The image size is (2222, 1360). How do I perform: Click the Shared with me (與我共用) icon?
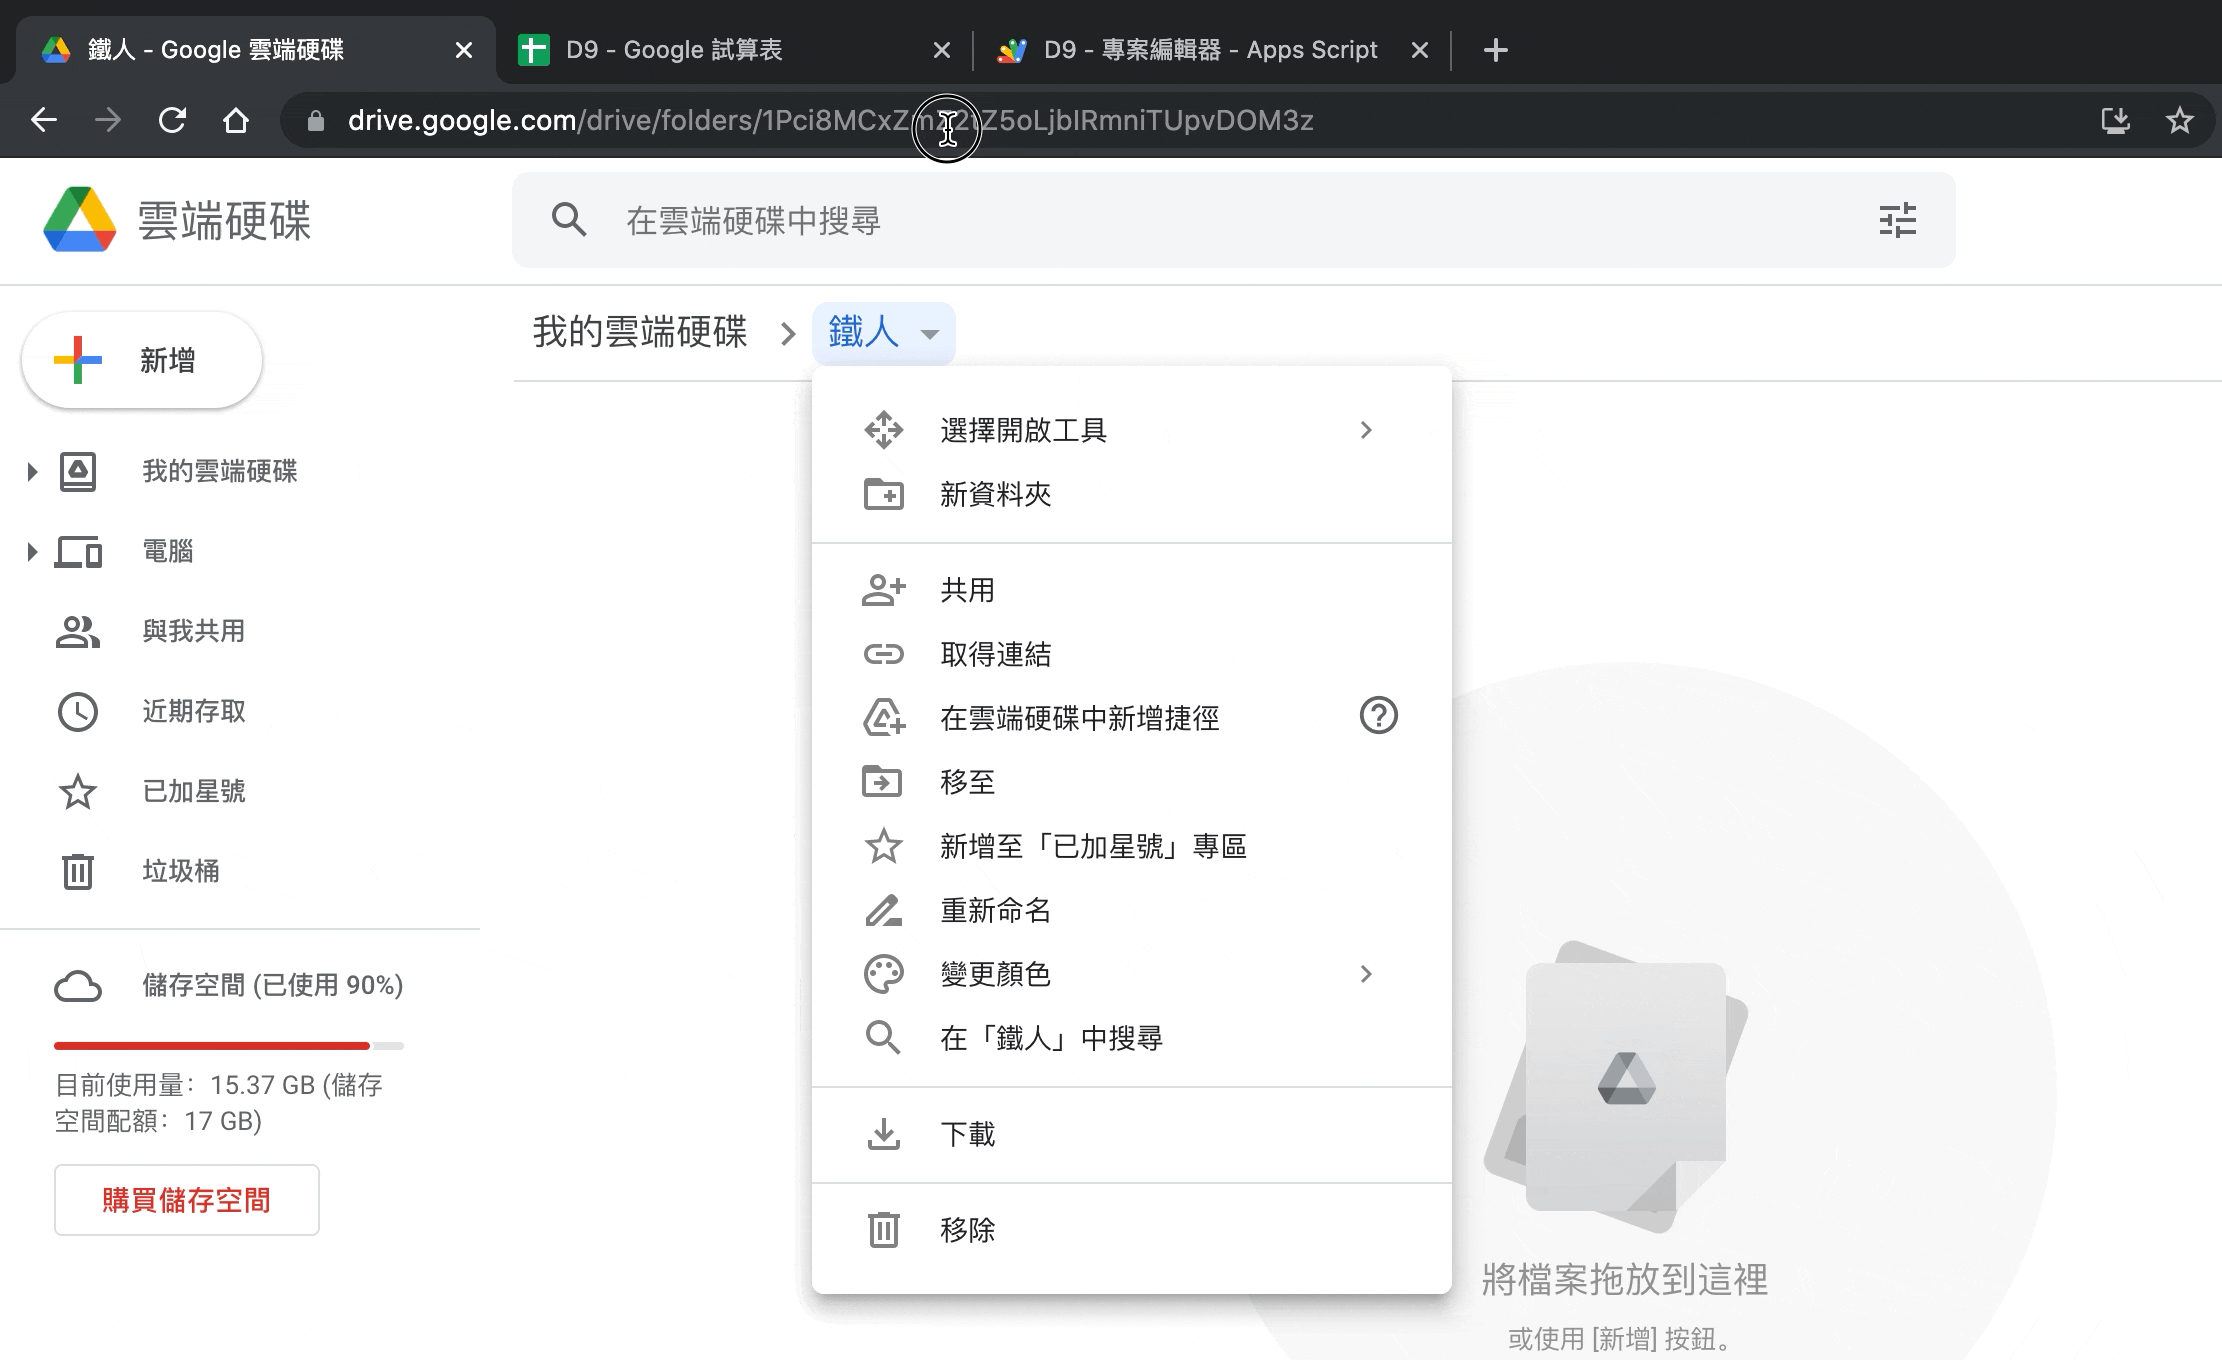pyautogui.click(x=78, y=631)
